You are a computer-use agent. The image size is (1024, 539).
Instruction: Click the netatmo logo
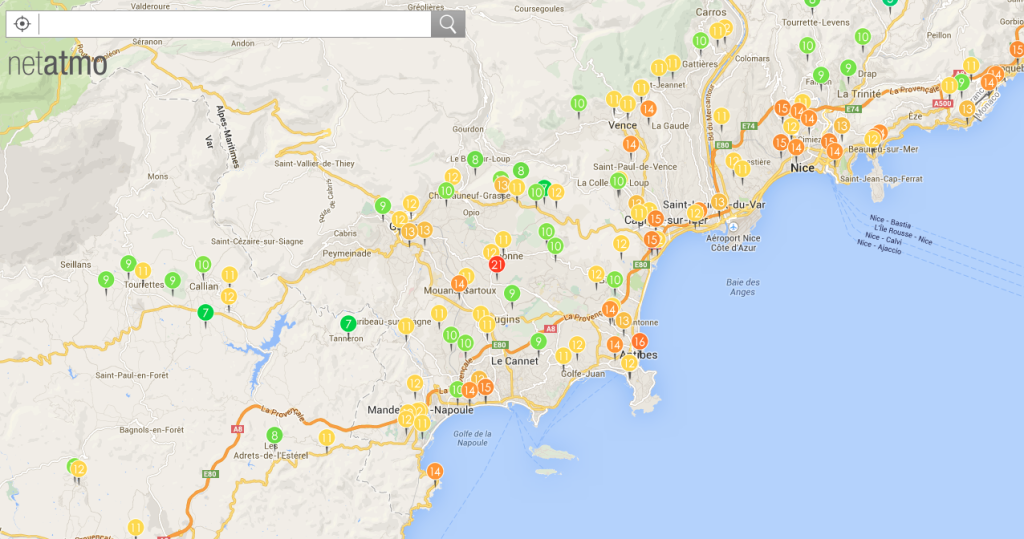point(56,65)
